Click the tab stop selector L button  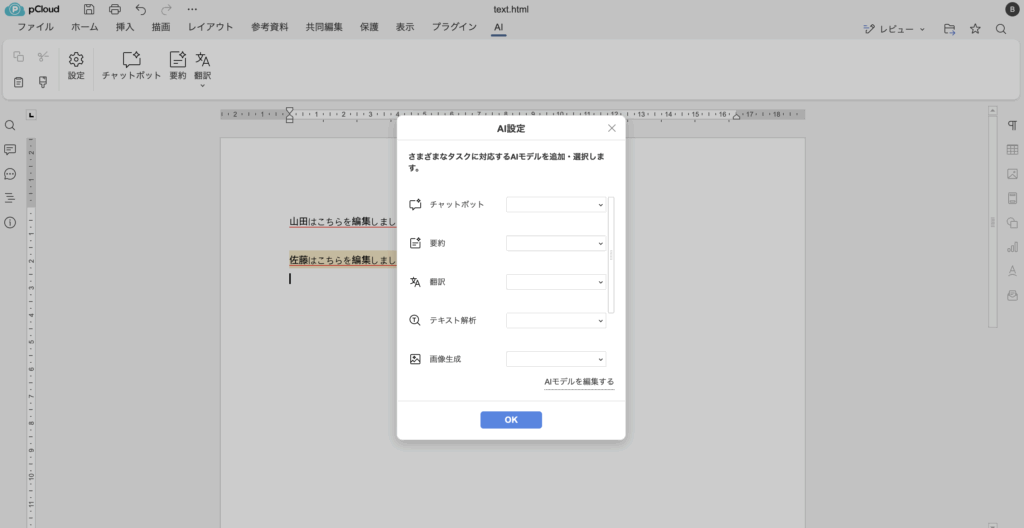click(31, 115)
